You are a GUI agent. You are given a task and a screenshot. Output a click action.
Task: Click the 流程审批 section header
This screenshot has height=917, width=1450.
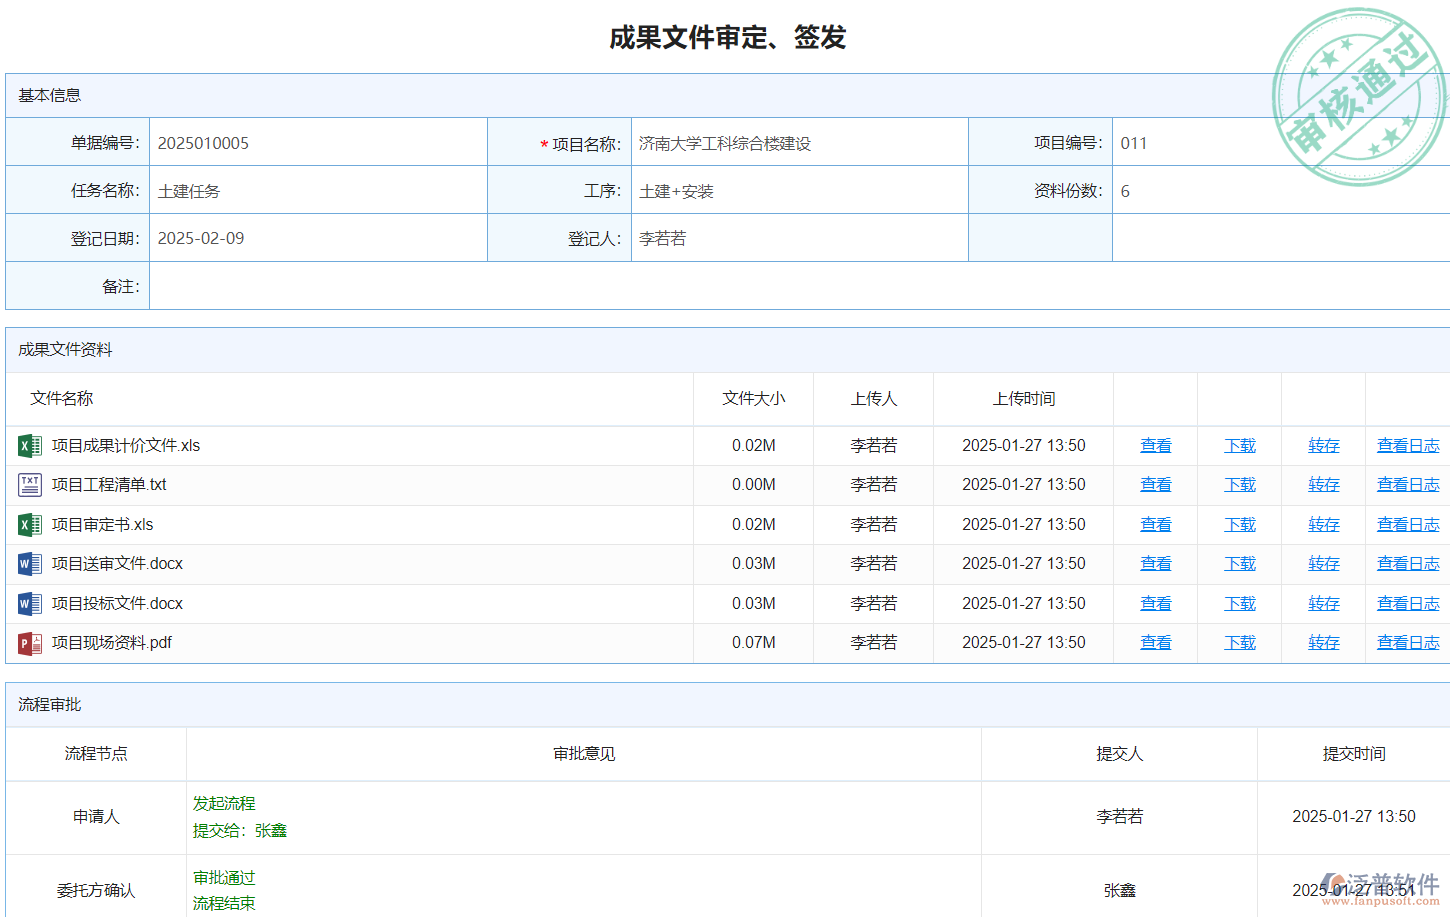(50, 705)
